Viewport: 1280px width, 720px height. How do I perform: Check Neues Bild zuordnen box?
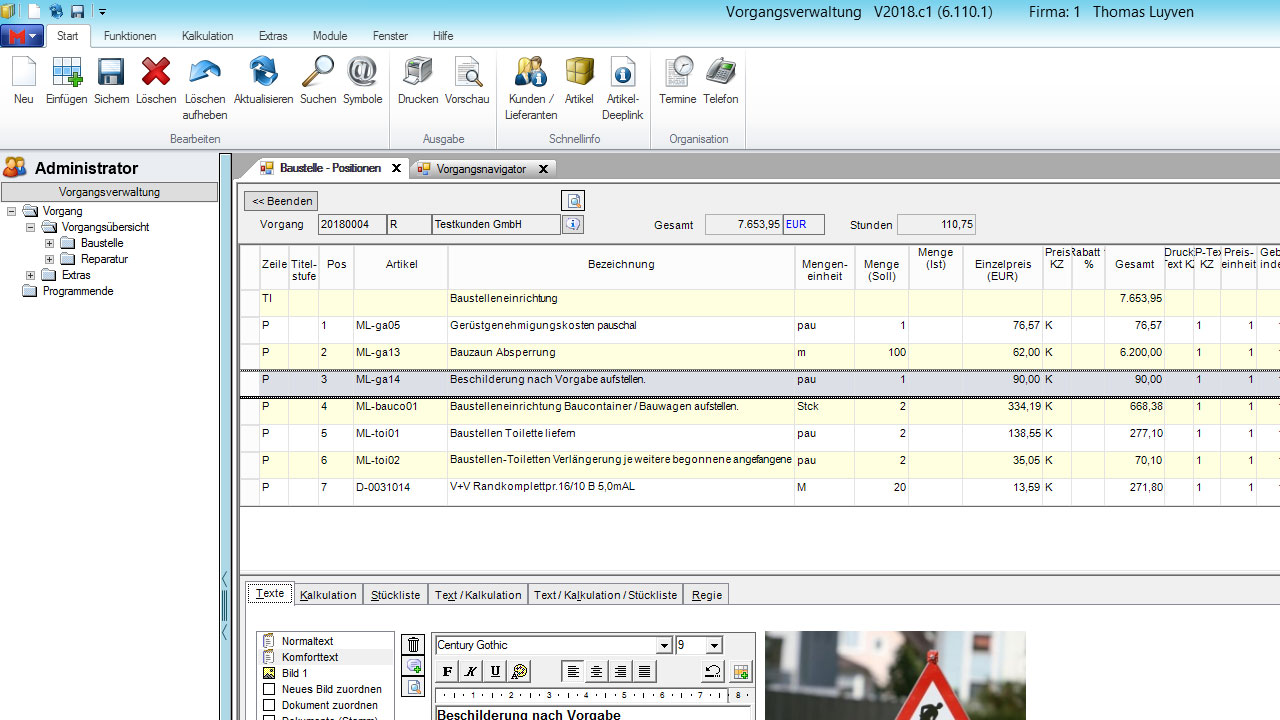coord(269,689)
